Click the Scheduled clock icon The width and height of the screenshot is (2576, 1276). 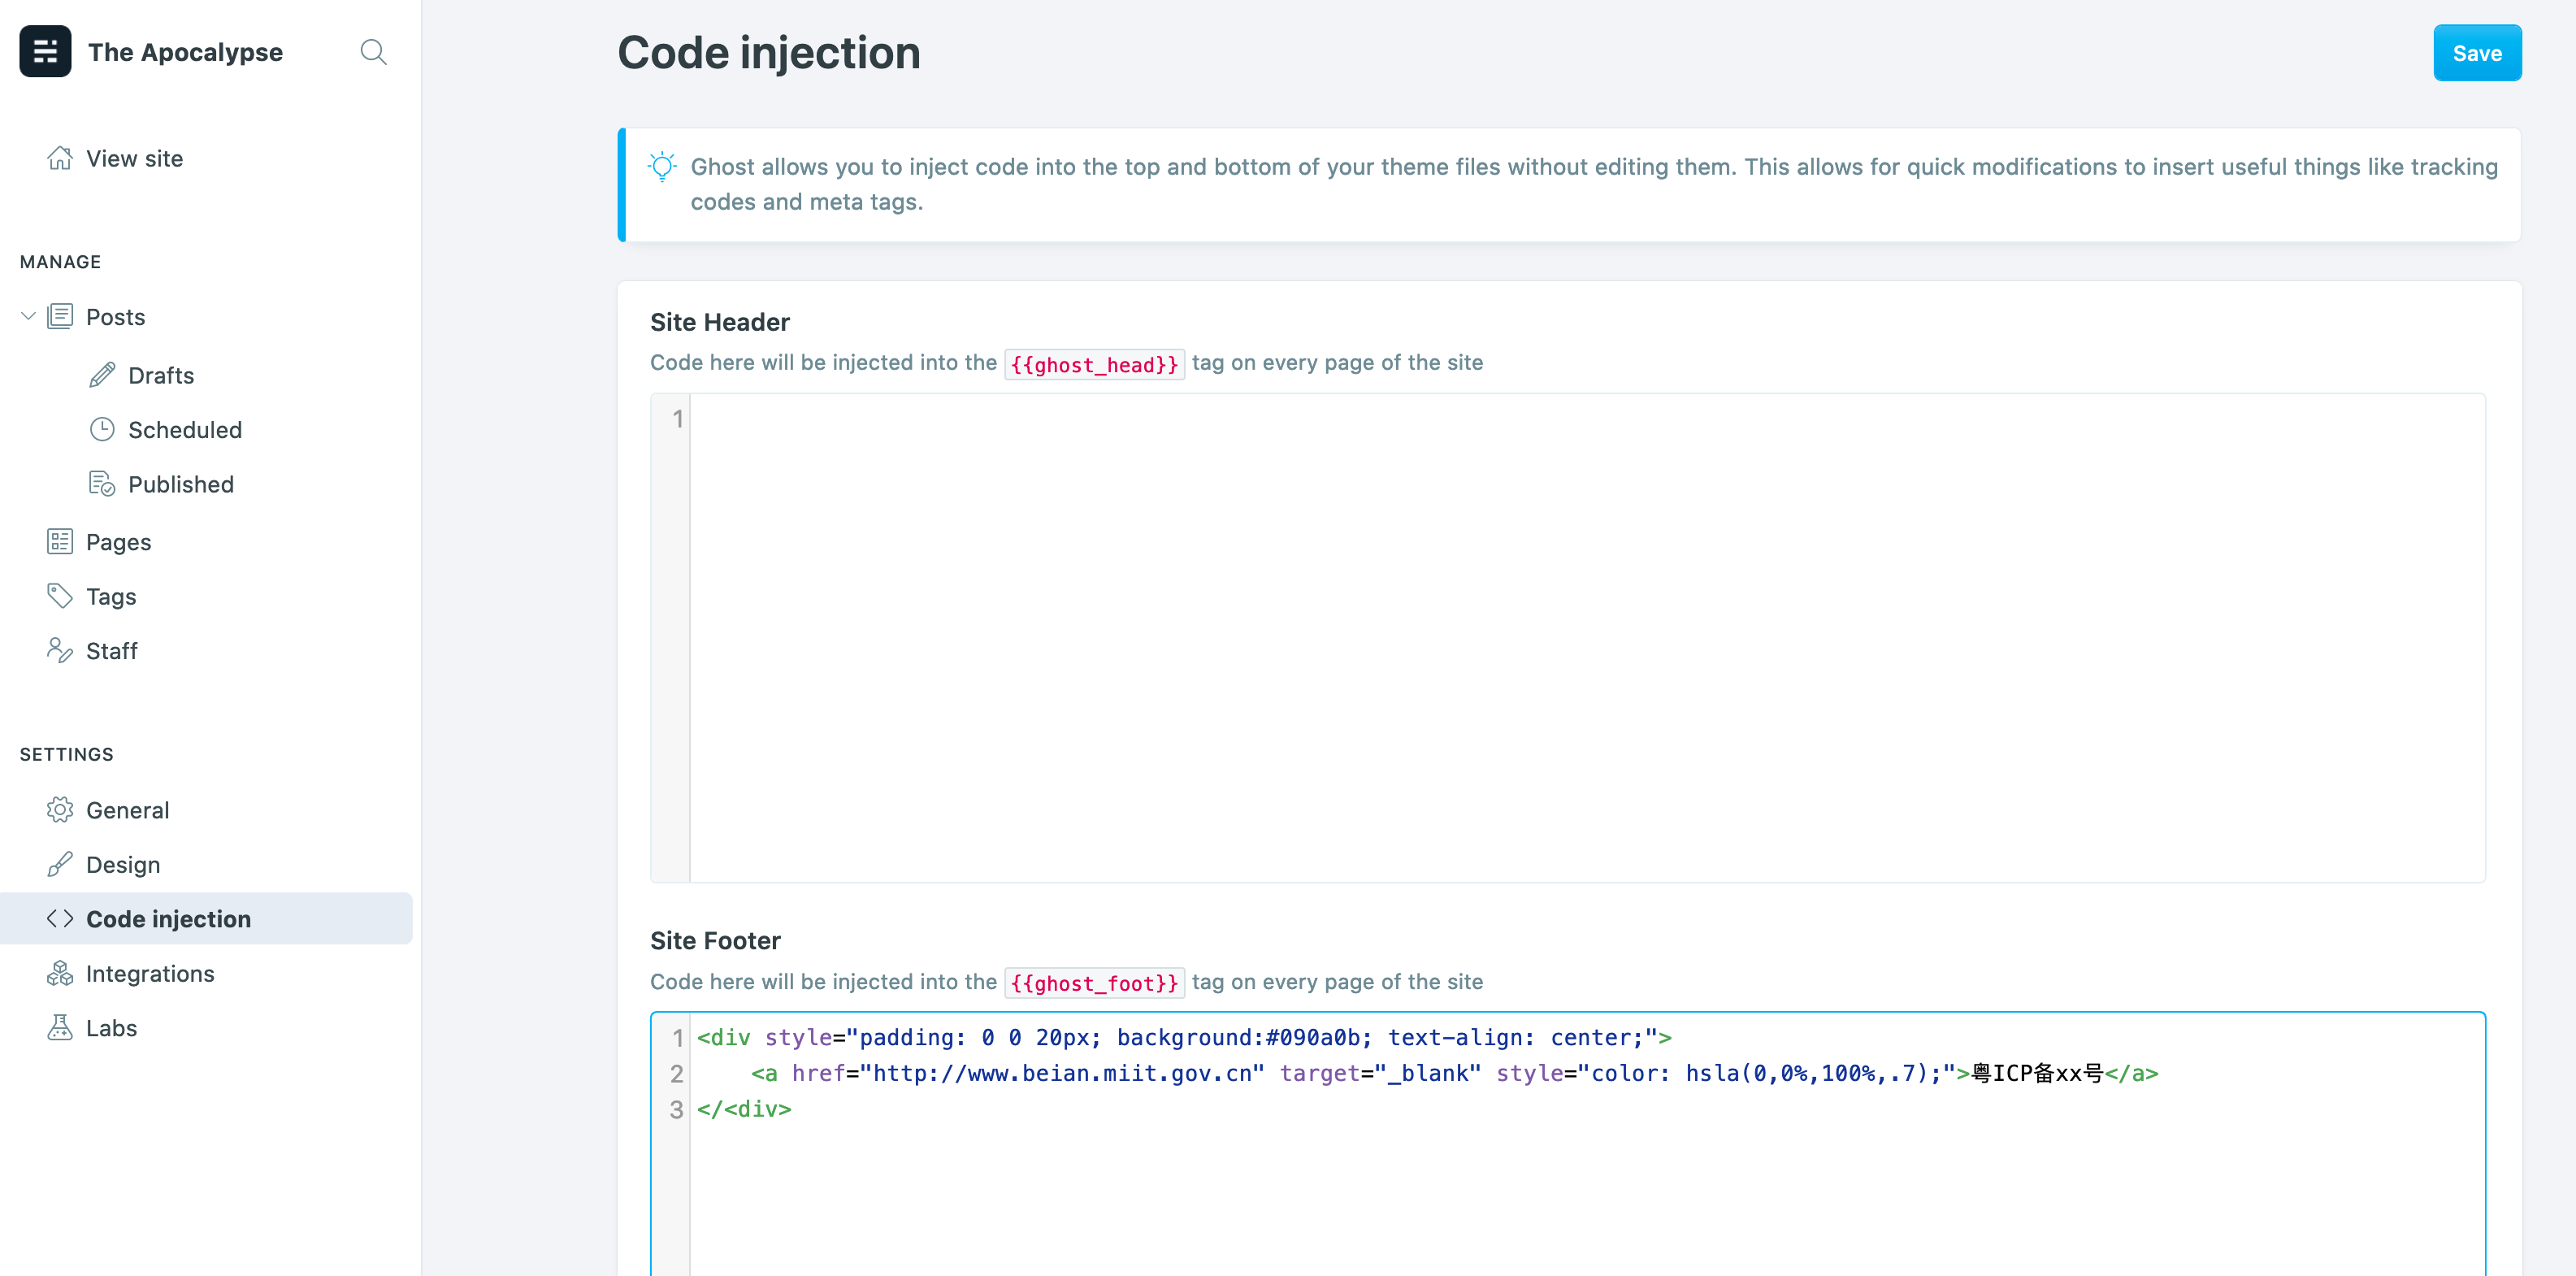(102, 429)
